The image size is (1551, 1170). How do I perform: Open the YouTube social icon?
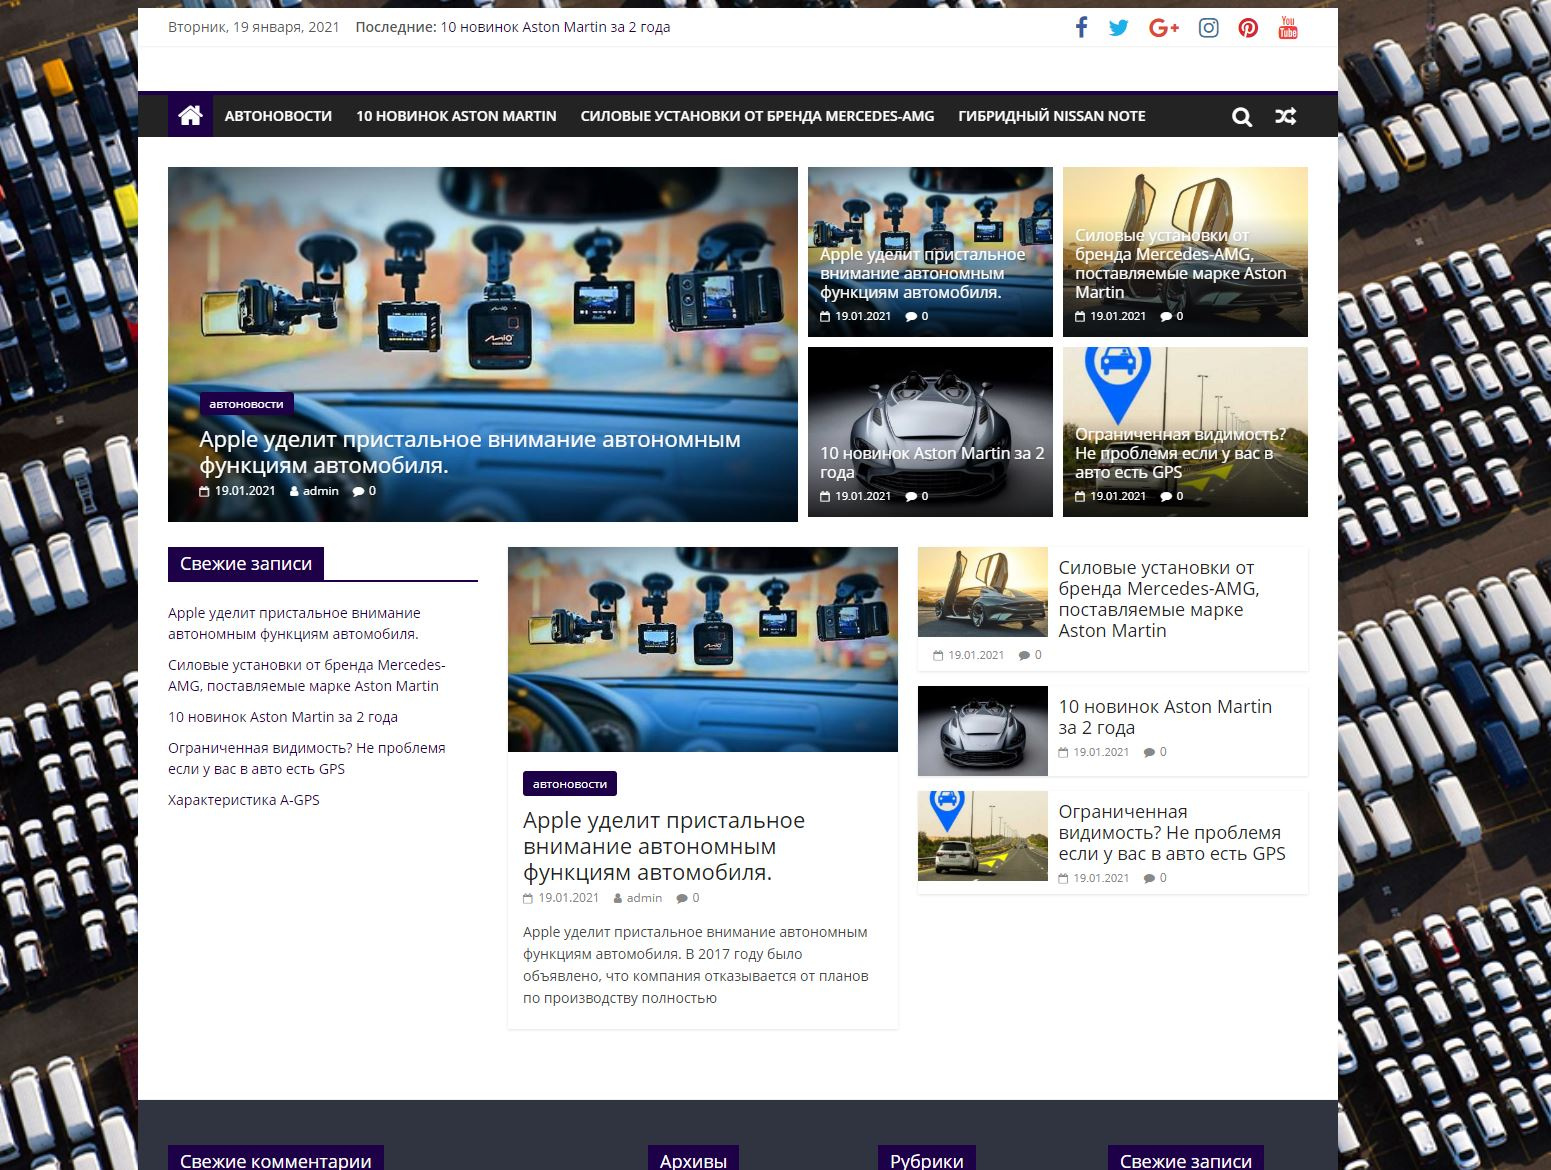1288,28
